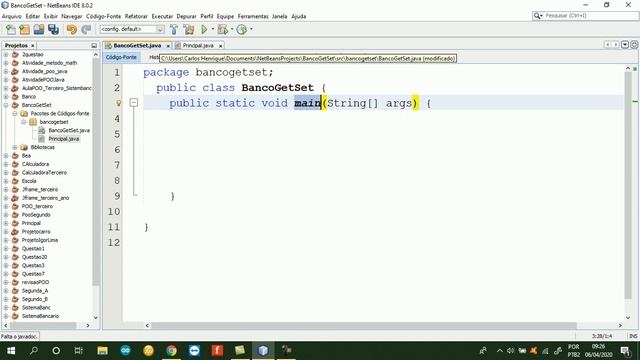Expand the Bibliotecas node

pos(15,147)
